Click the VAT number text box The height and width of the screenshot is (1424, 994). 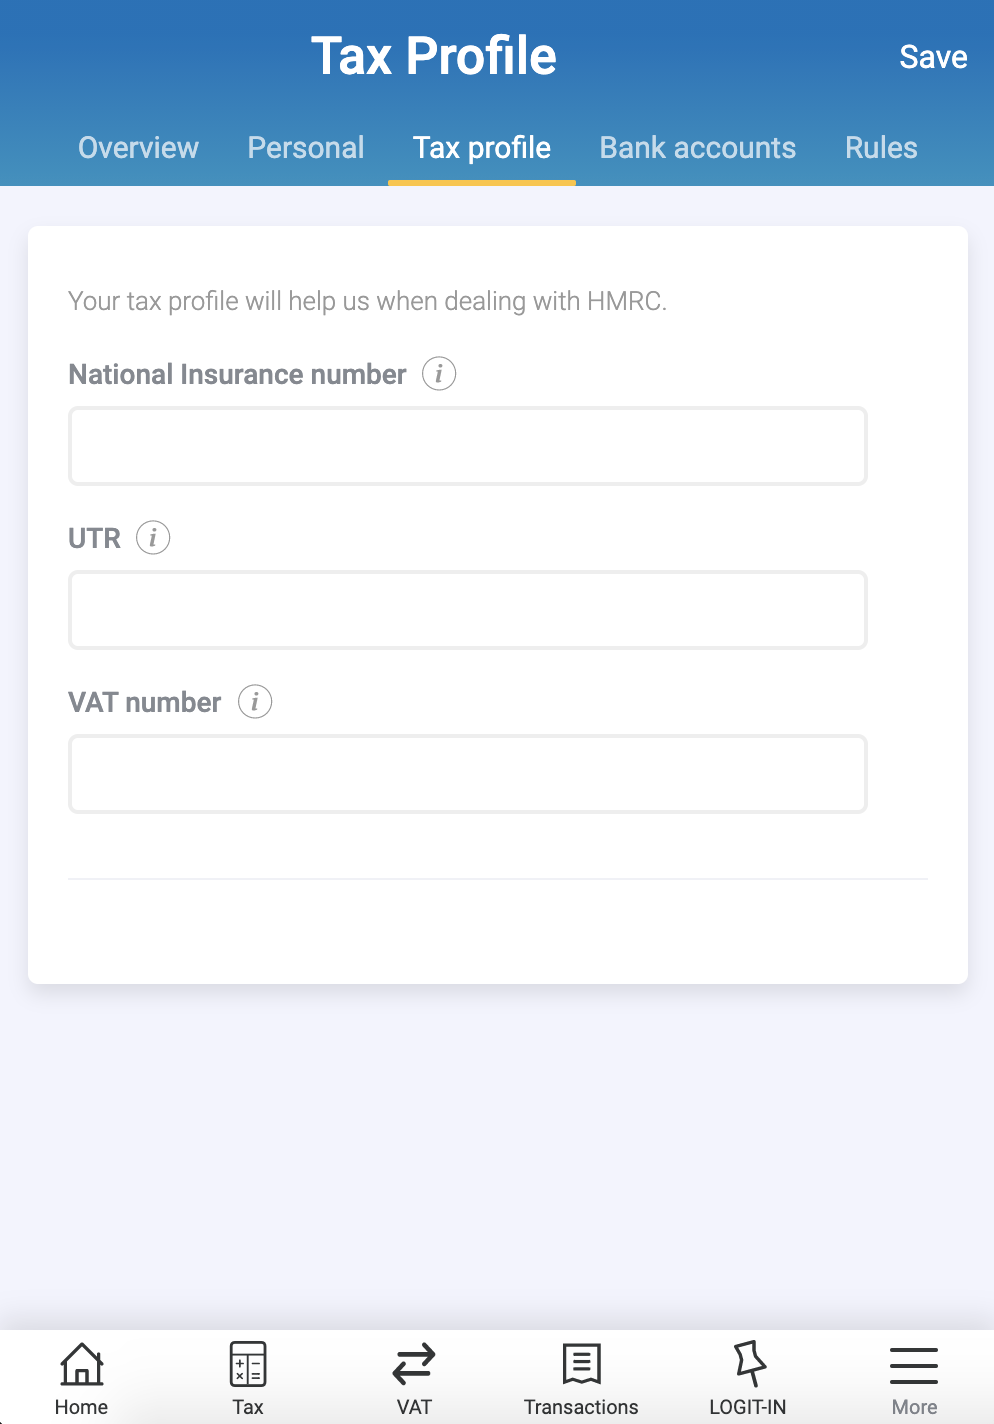pyautogui.click(x=467, y=774)
